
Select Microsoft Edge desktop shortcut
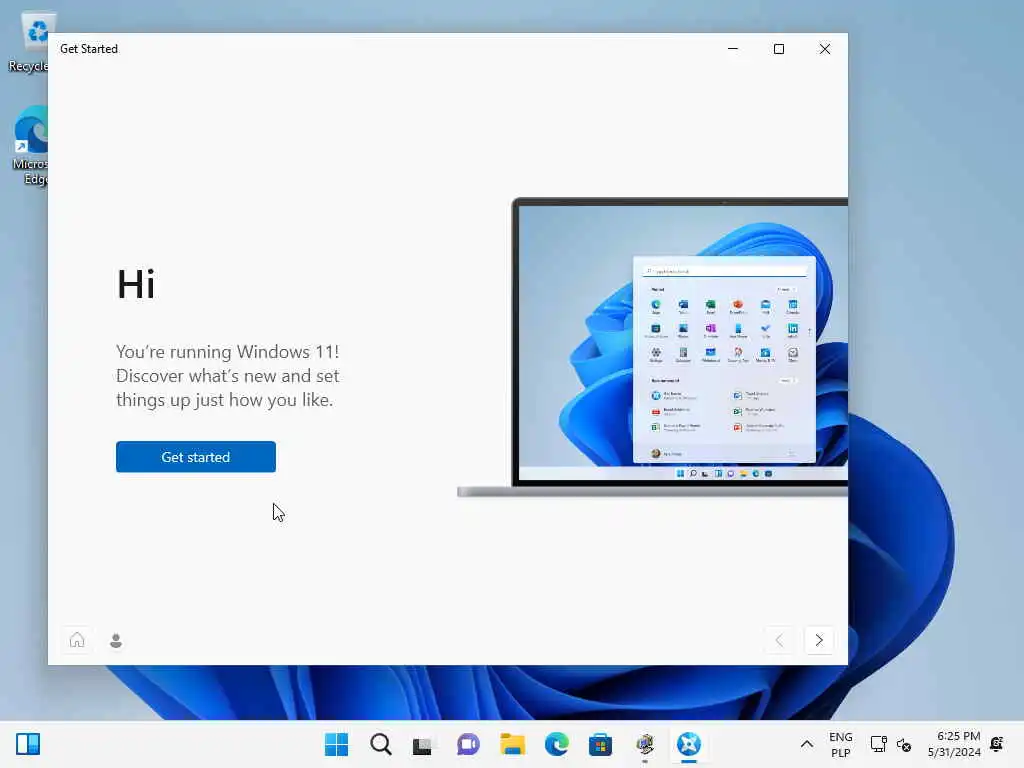click(x=29, y=146)
